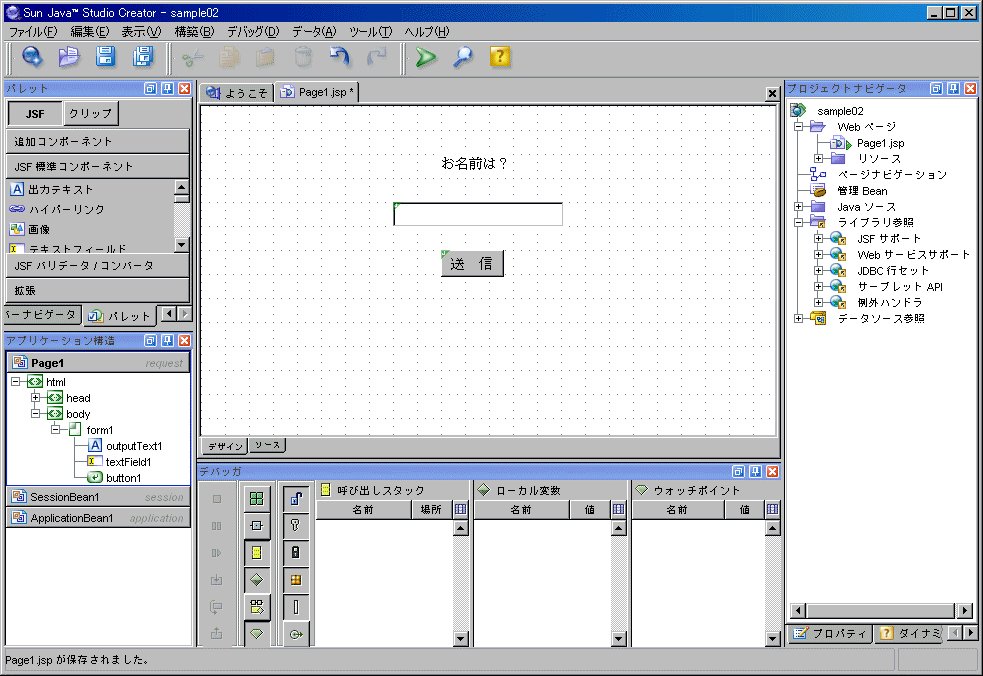983x676 pixels.
Task: Select ページナビゲーション in project navigator
Action: 892,174
